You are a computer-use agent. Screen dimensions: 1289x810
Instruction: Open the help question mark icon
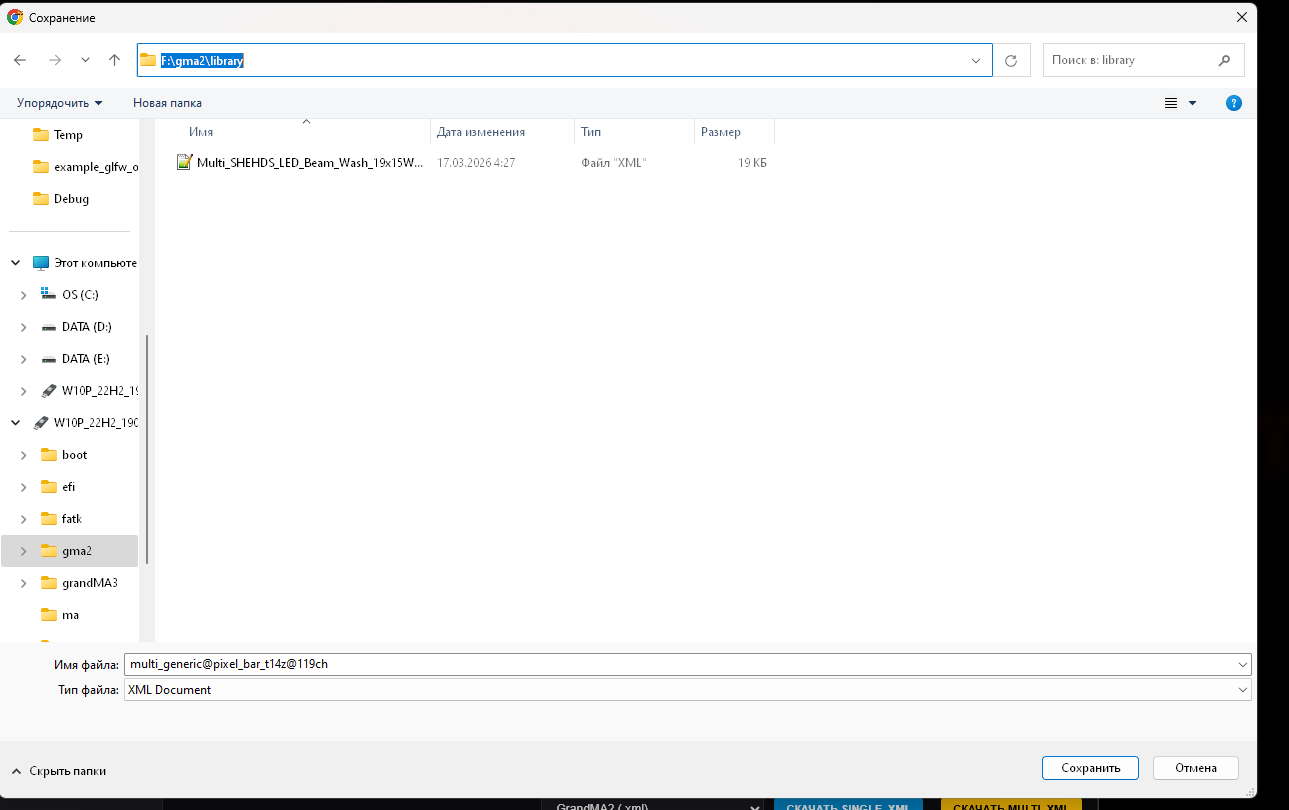click(1234, 103)
